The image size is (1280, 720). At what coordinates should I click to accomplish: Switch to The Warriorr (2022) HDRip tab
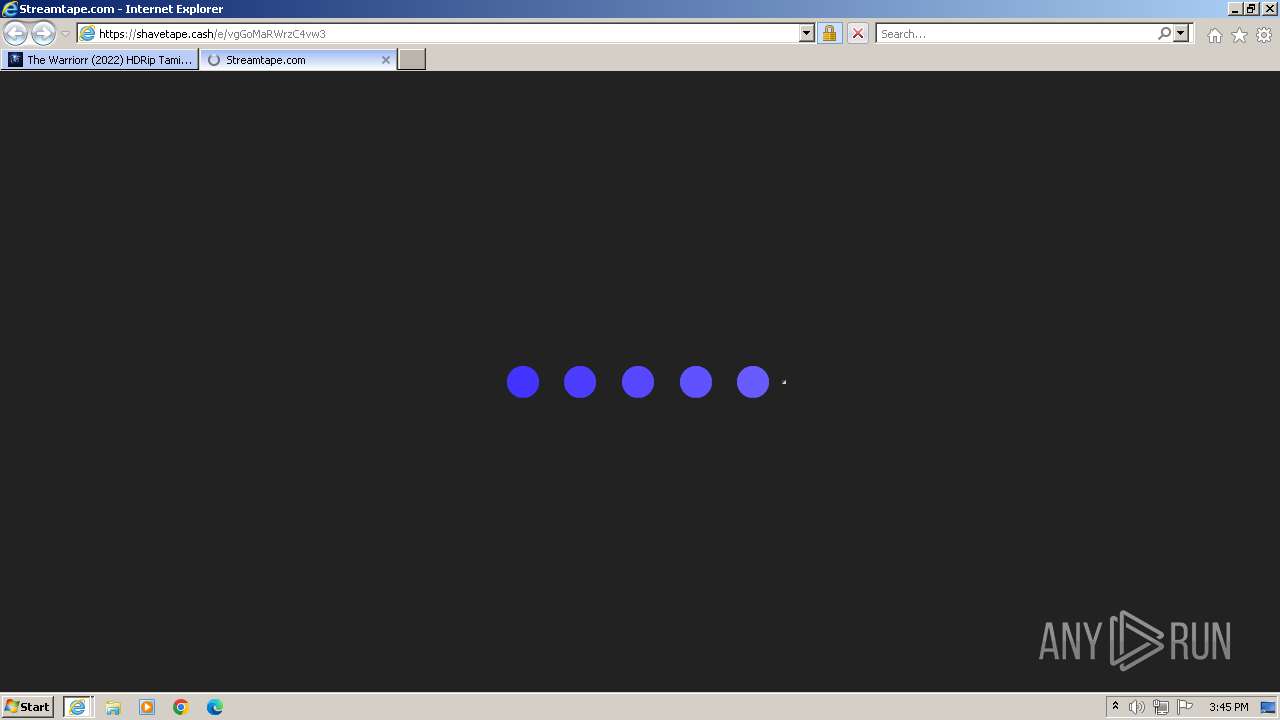pyautogui.click(x=100, y=60)
